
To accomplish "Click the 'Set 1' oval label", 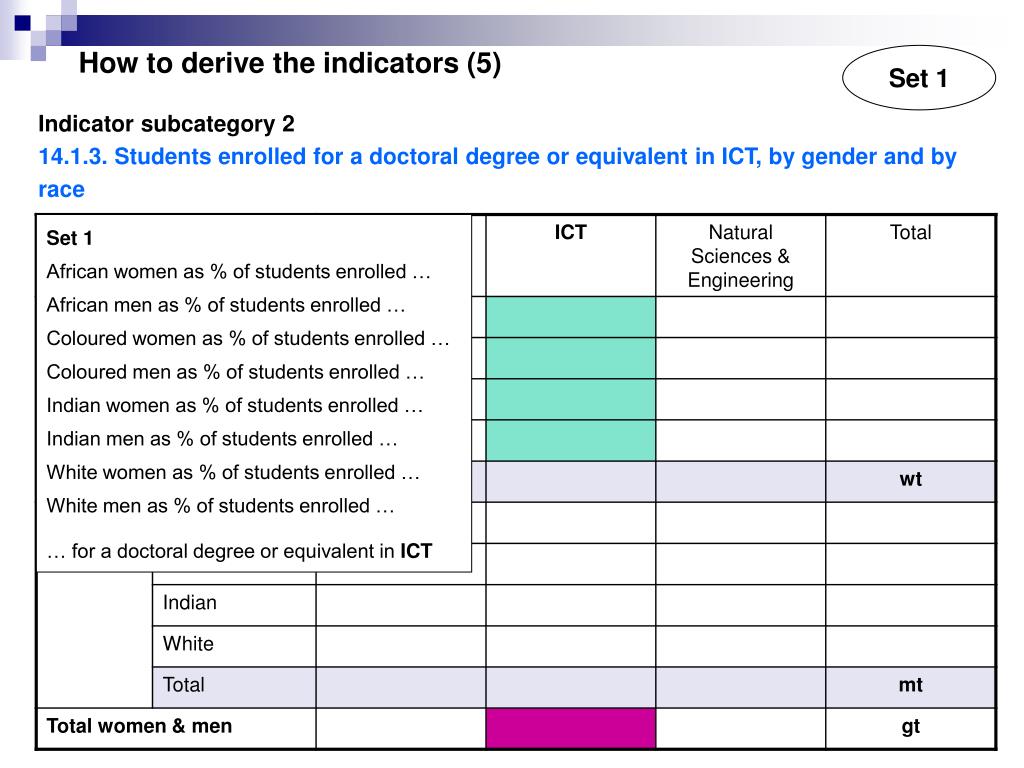I will point(919,78).
